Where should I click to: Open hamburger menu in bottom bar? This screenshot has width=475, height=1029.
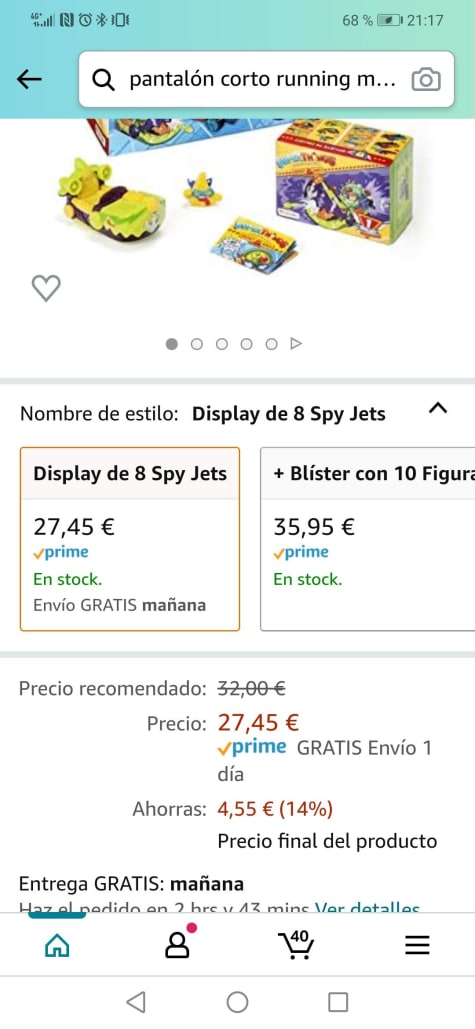[417, 945]
